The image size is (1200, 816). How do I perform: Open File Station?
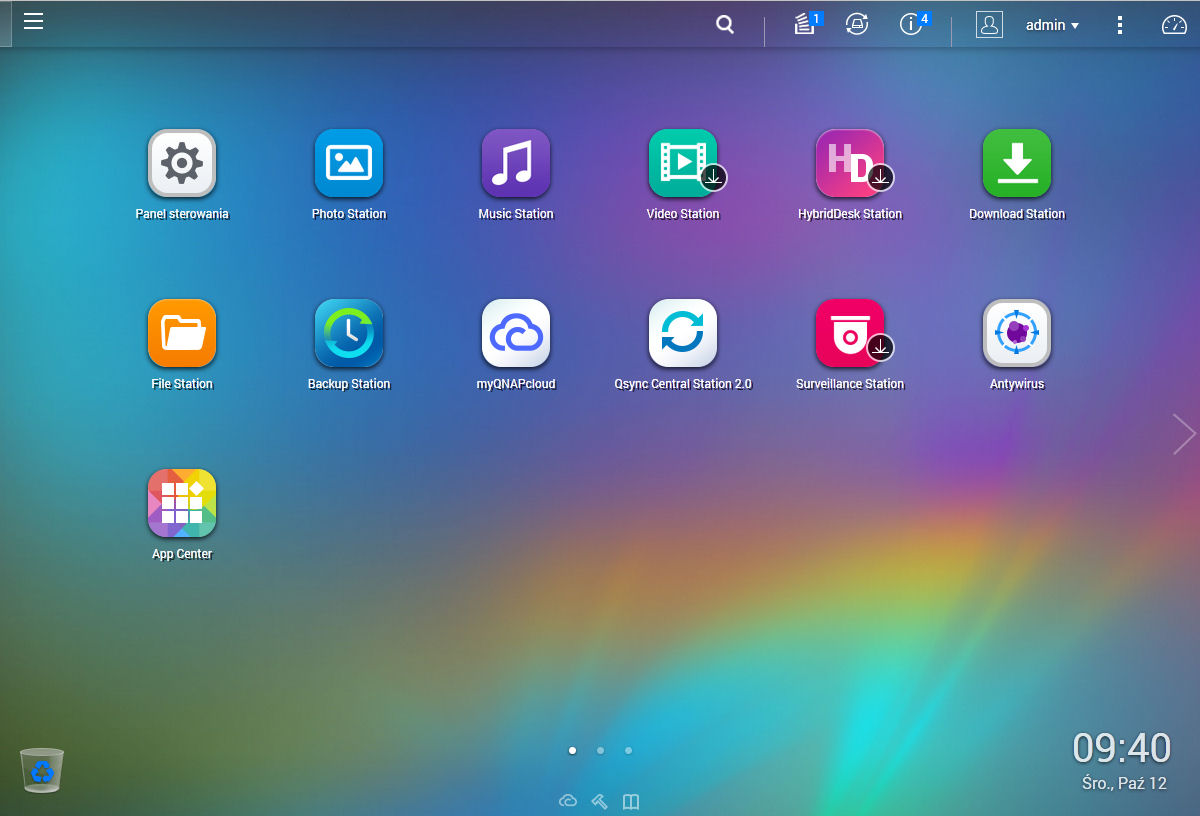click(x=182, y=333)
